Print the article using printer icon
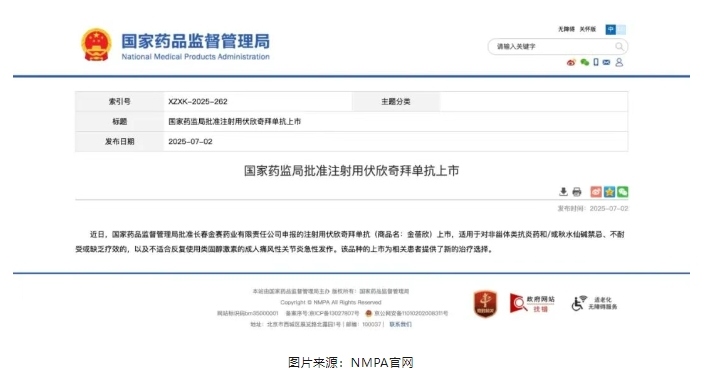Viewport: 707px width, 390px height. (x=577, y=192)
